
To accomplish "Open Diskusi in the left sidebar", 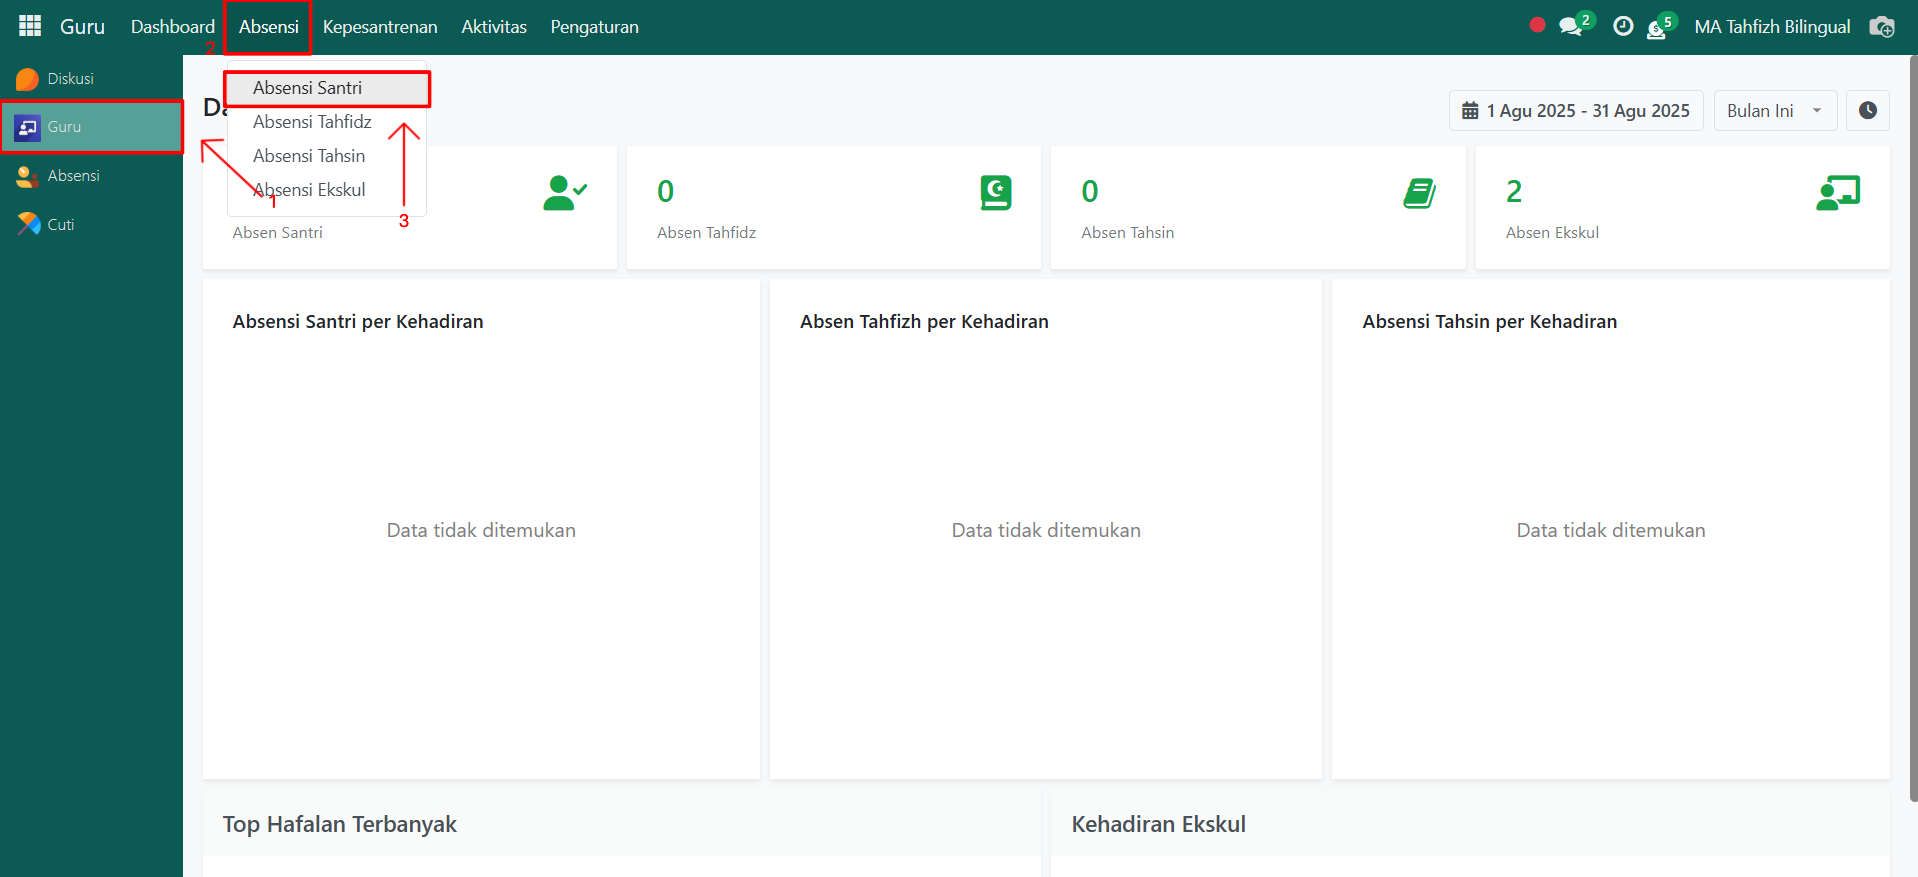I will point(70,79).
